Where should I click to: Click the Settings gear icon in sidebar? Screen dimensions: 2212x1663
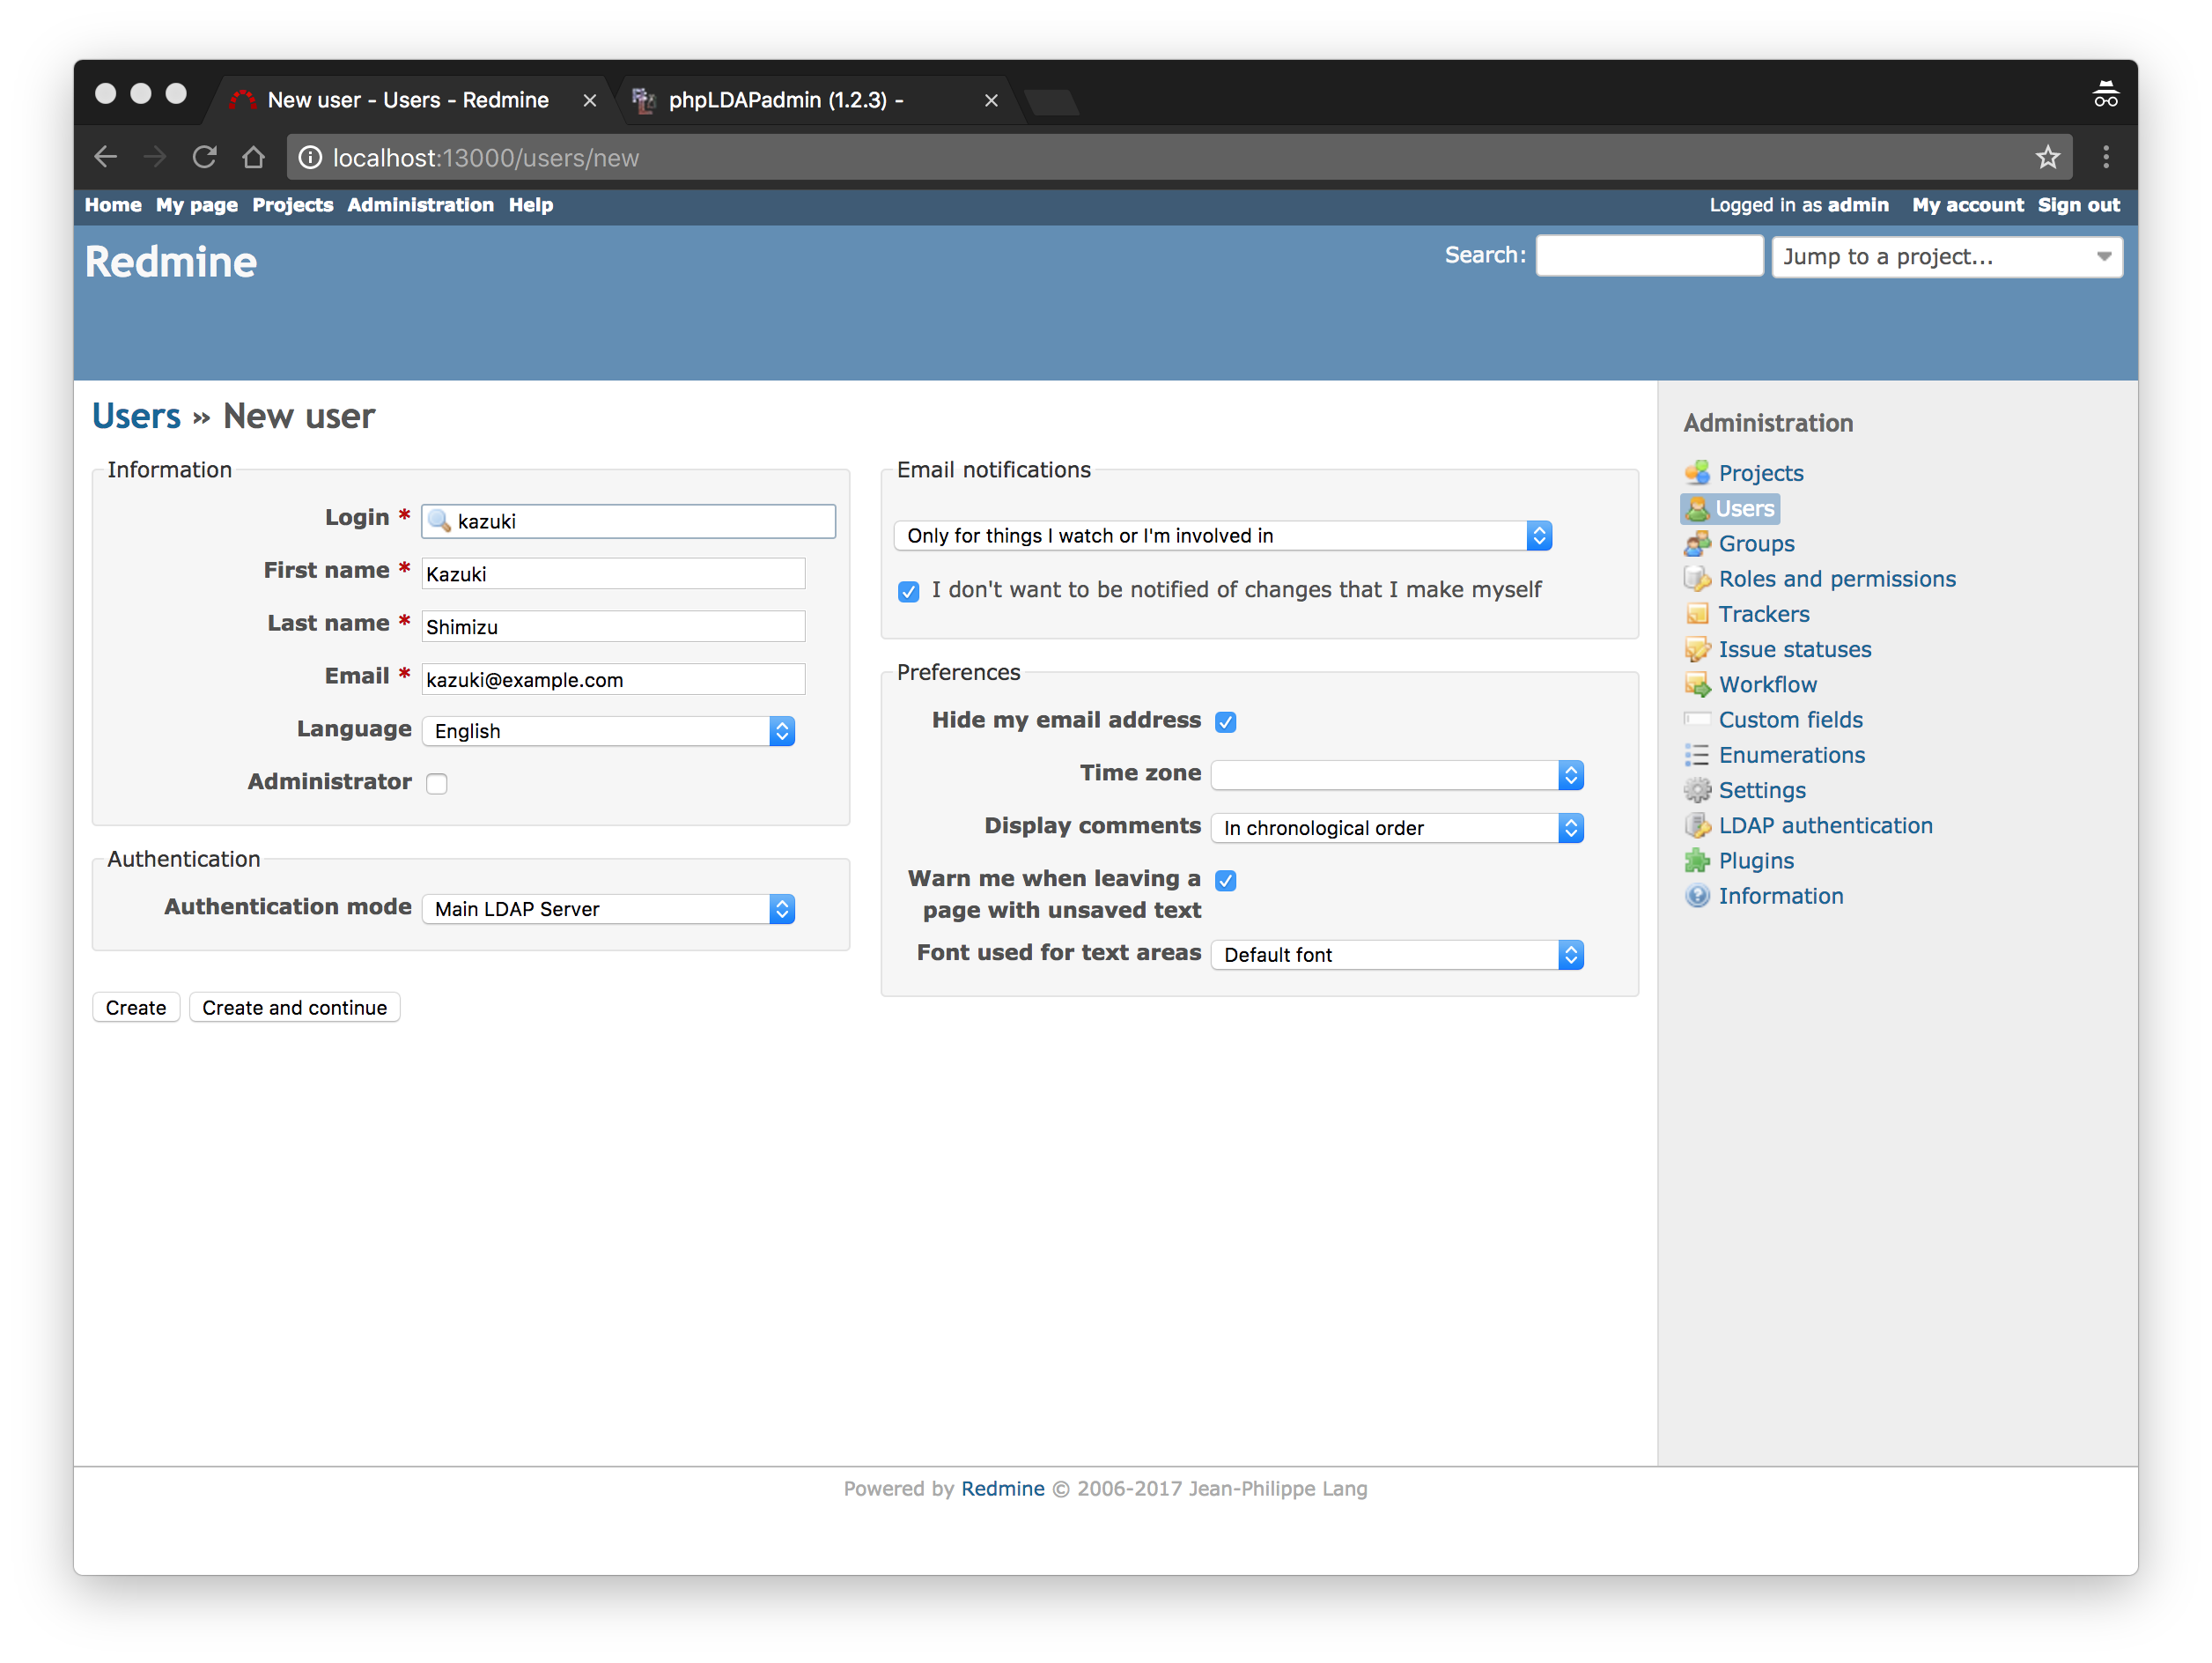[x=1697, y=791]
